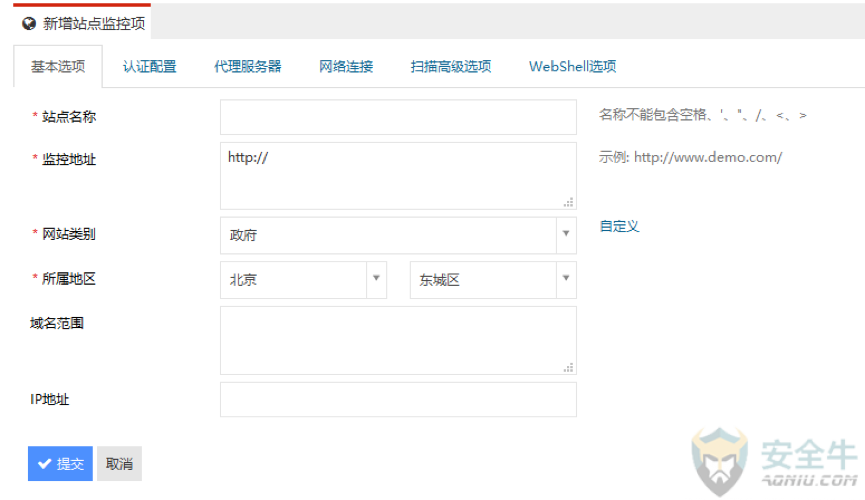Image resolution: width=865 pixels, height=500 pixels.
Task: Open the 东城区 district dropdown
Action: 493,280
